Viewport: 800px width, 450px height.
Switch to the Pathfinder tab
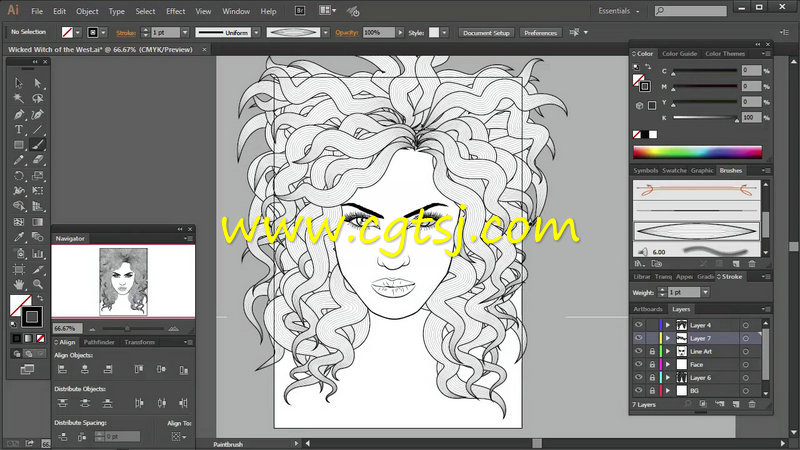tap(99, 342)
